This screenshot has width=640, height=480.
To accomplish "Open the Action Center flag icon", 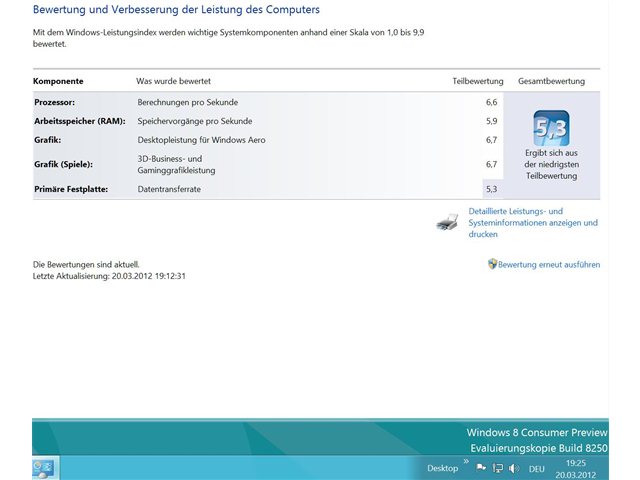I will 481,468.
